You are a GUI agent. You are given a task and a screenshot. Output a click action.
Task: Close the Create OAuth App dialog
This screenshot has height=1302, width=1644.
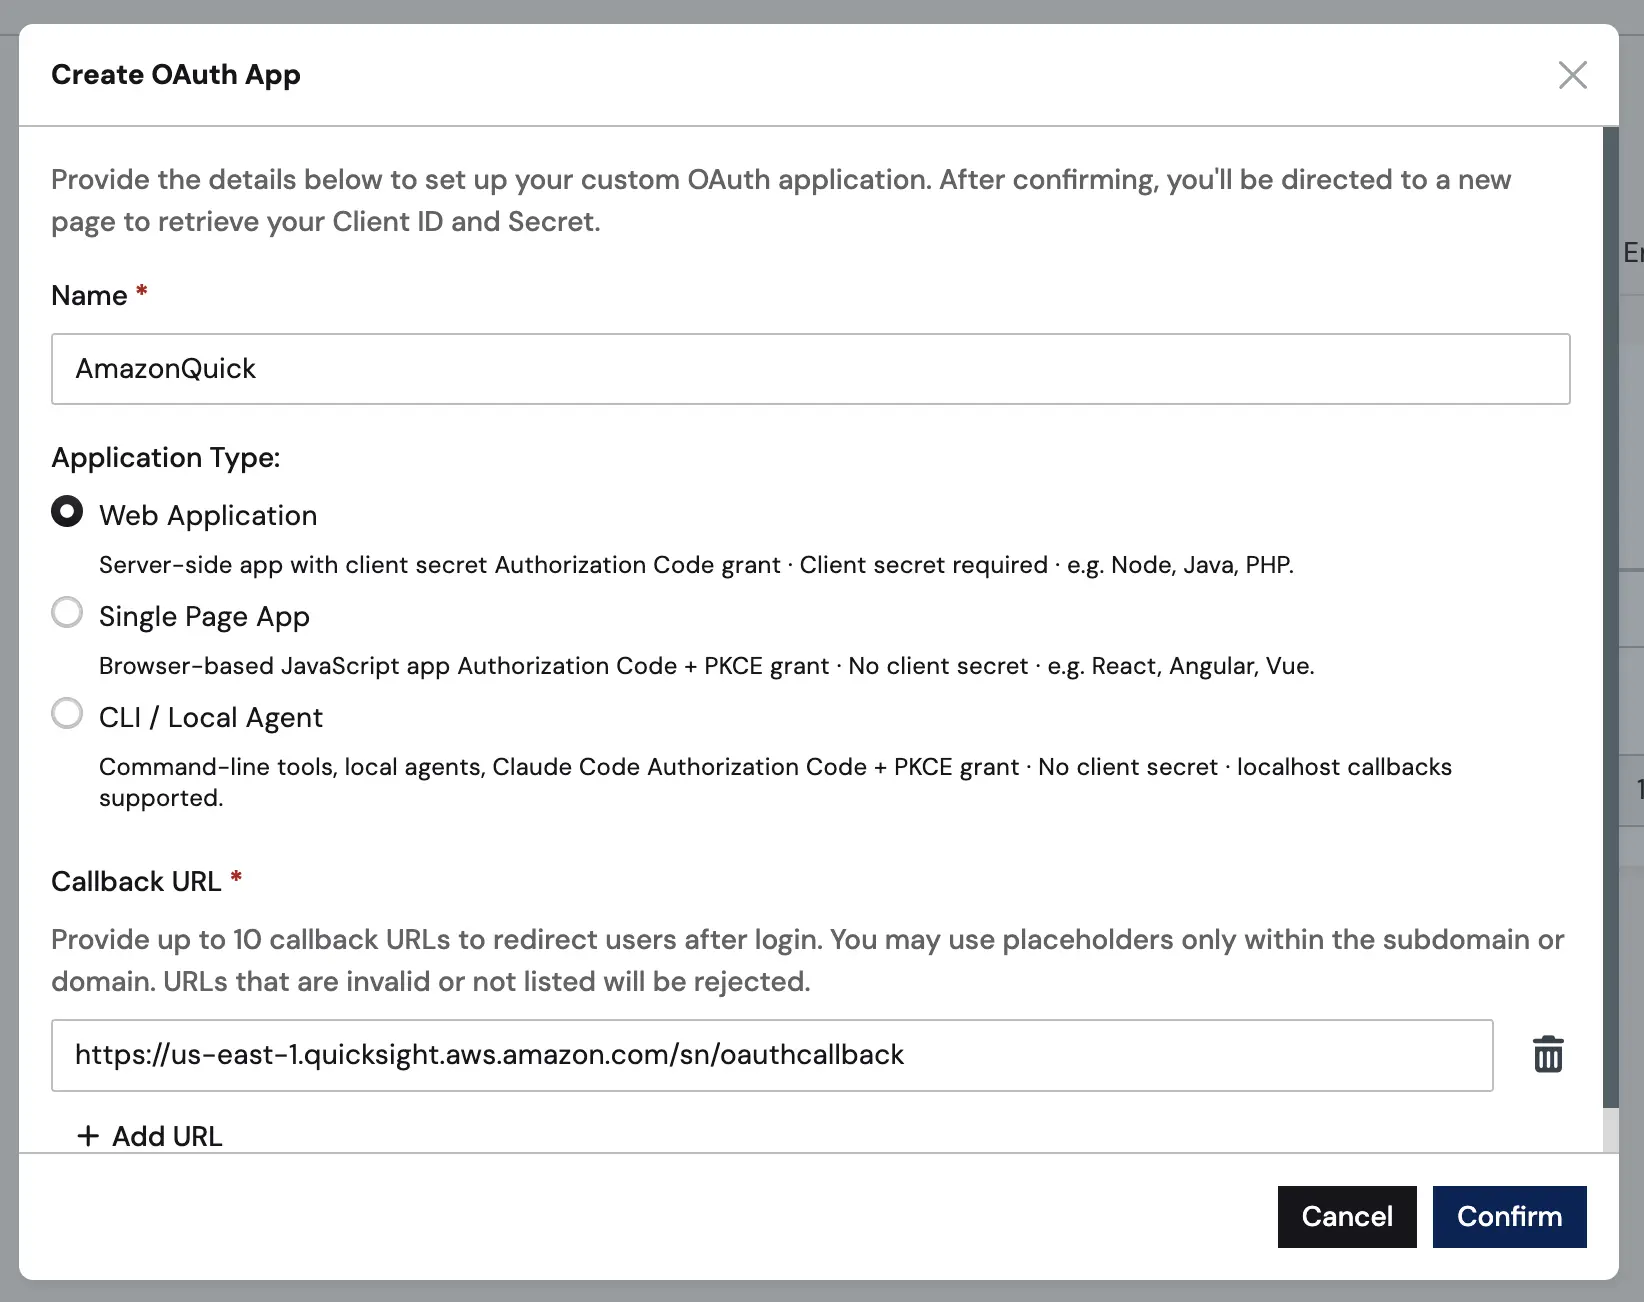(x=1572, y=75)
